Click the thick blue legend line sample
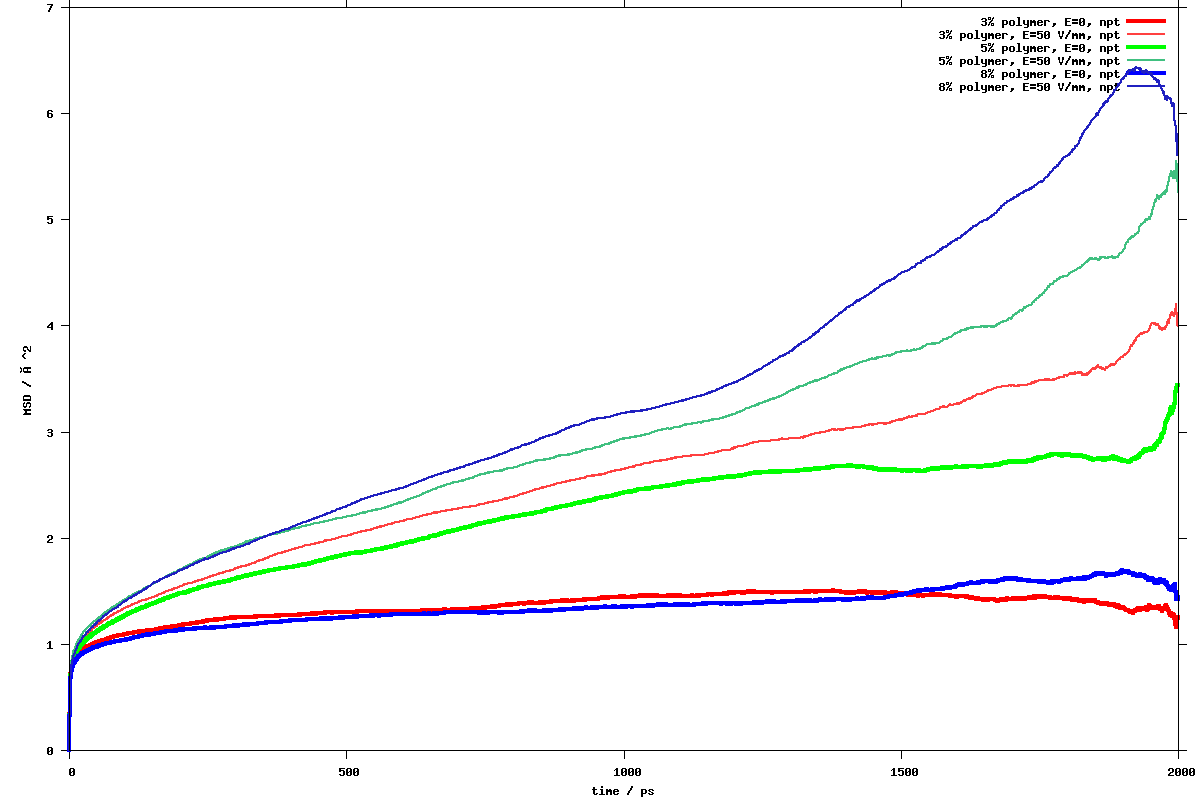1200x800 pixels. (1146, 74)
